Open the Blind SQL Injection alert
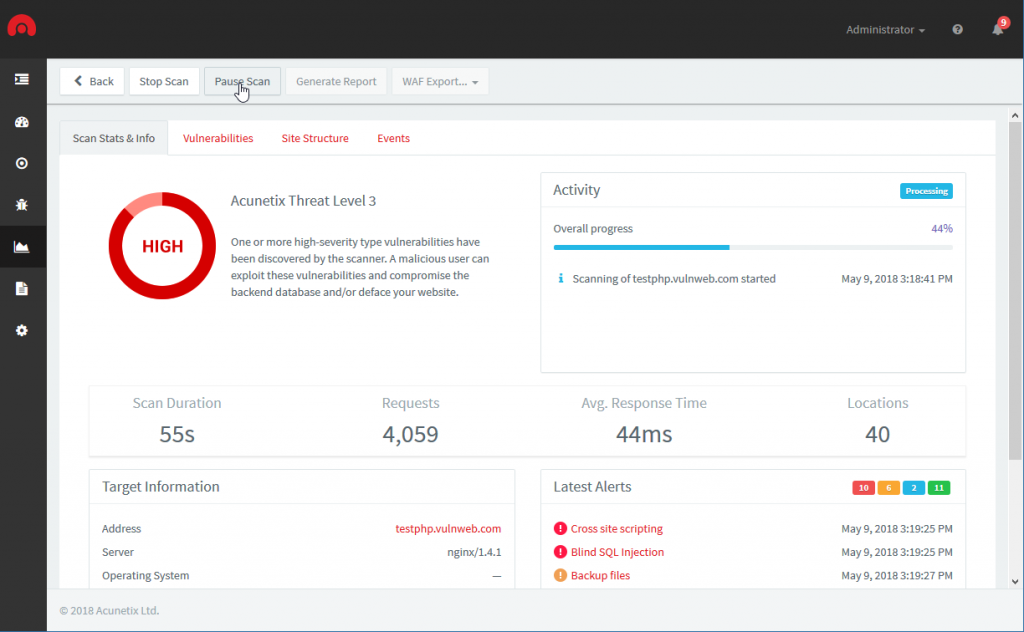The height and width of the screenshot is (632, 1024). pyautogui.click(x=617, y=552)
